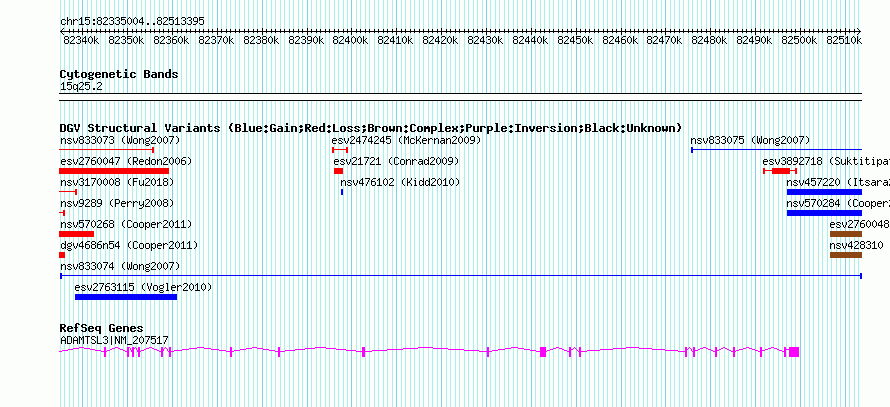The image size is (890, 407).
Task: Select the blue nsv833075 gain line
Action: pyautogui.click(x=776, y=150)
